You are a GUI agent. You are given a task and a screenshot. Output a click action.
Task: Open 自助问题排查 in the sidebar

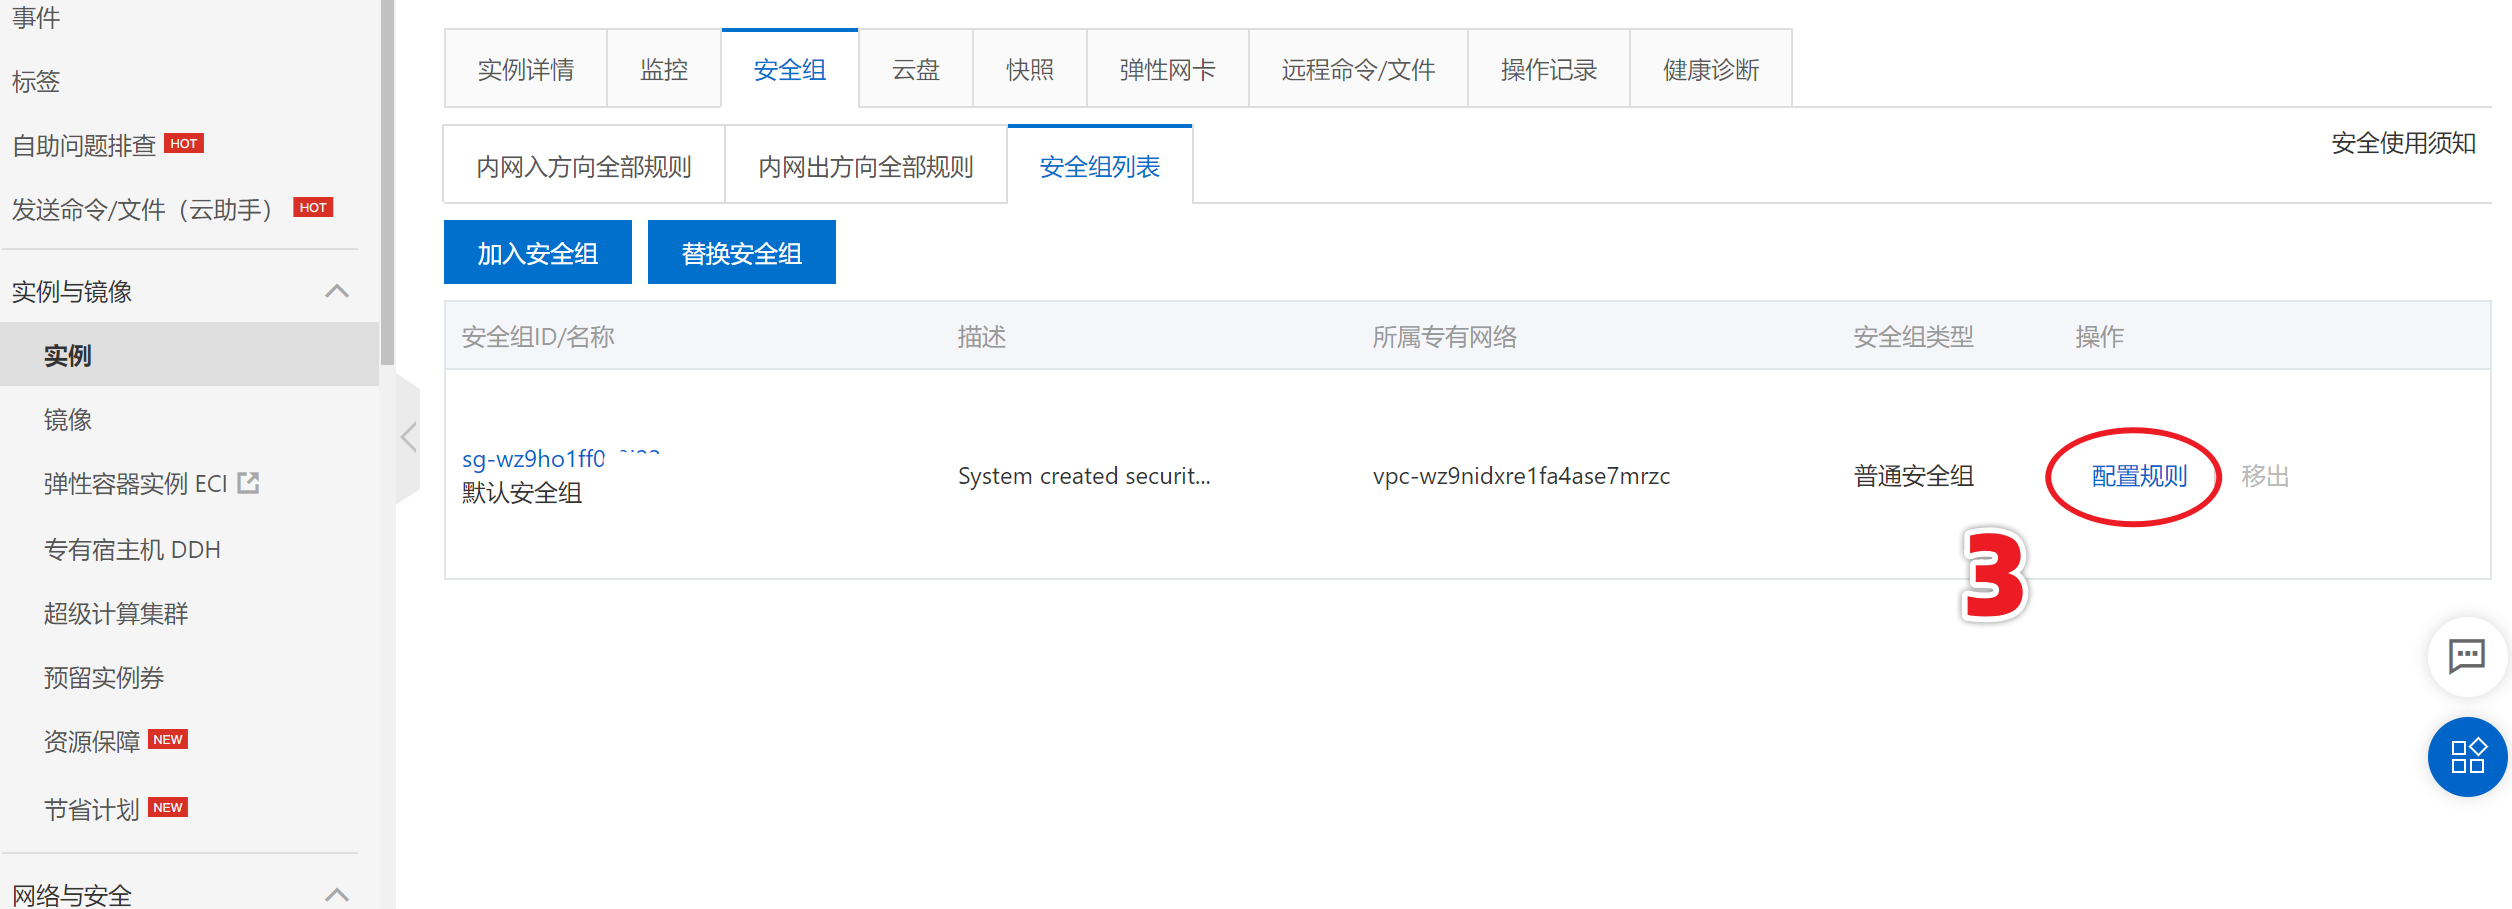point(84,146)
